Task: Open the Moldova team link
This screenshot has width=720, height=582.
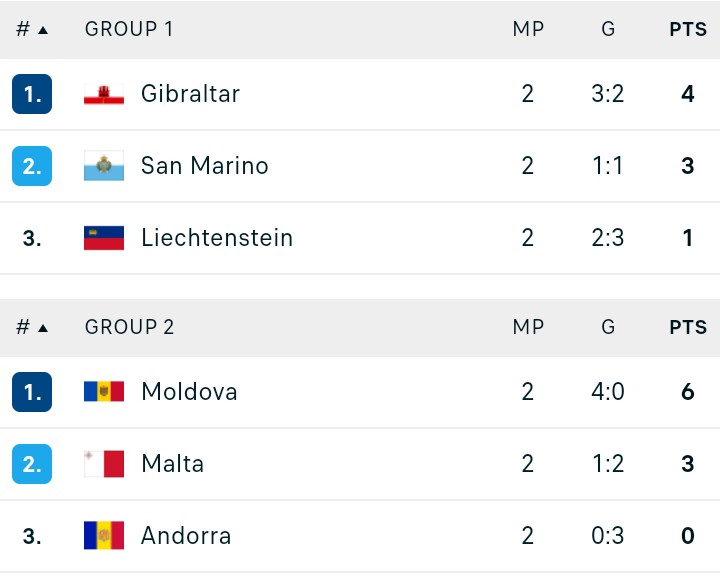Action: coord(189,392)
